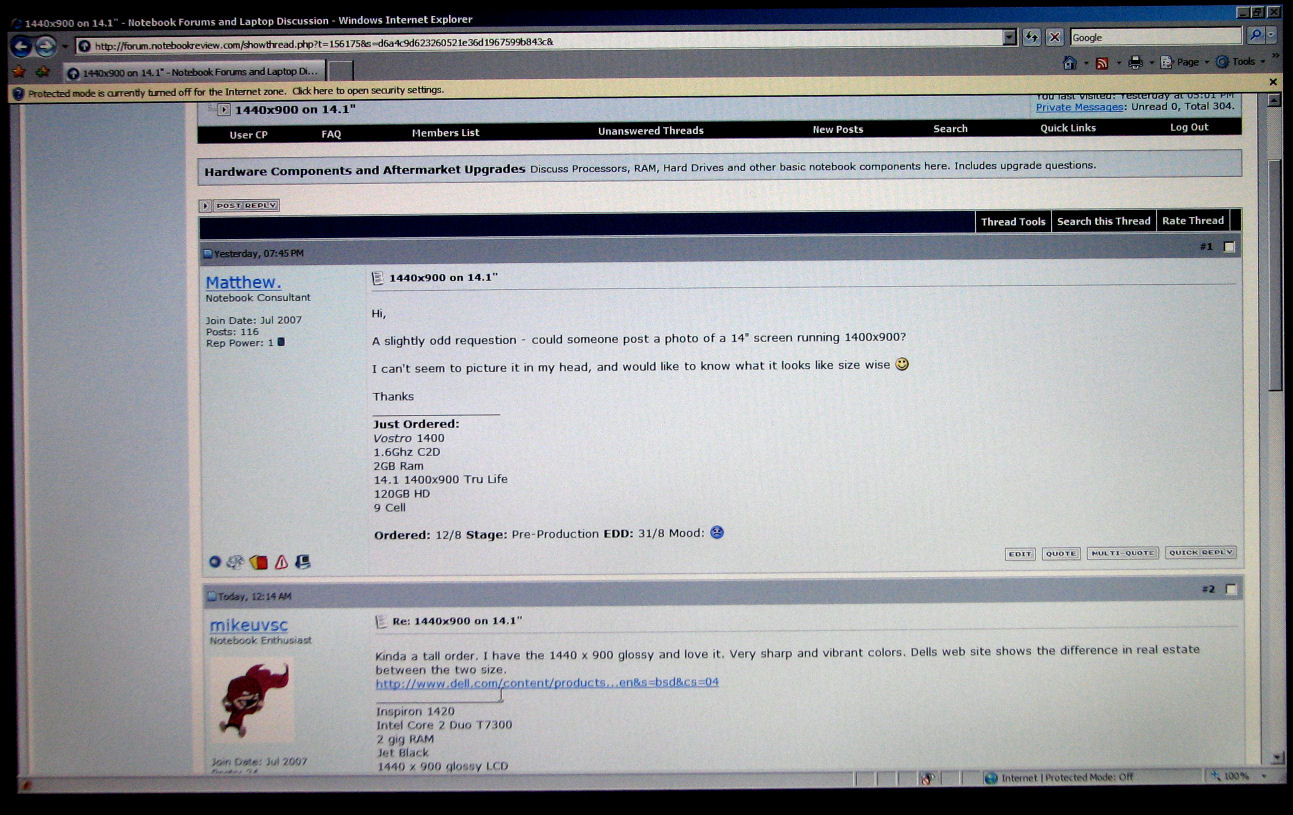Expand the Search this Thread menu

click(1104, 221)
